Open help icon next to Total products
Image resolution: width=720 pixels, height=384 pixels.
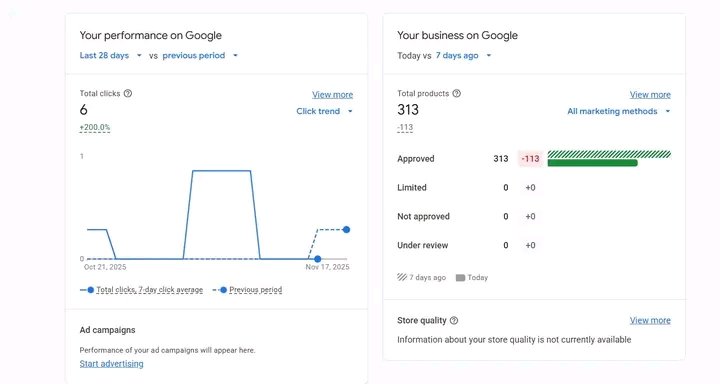pos(456,93)
